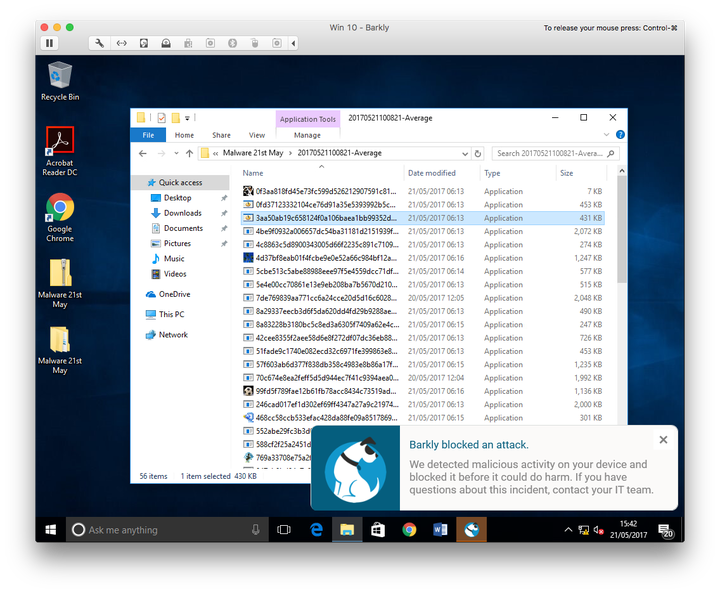Open VM settings wrench icon
720x593 pixels.
click(x=99, y=43)
